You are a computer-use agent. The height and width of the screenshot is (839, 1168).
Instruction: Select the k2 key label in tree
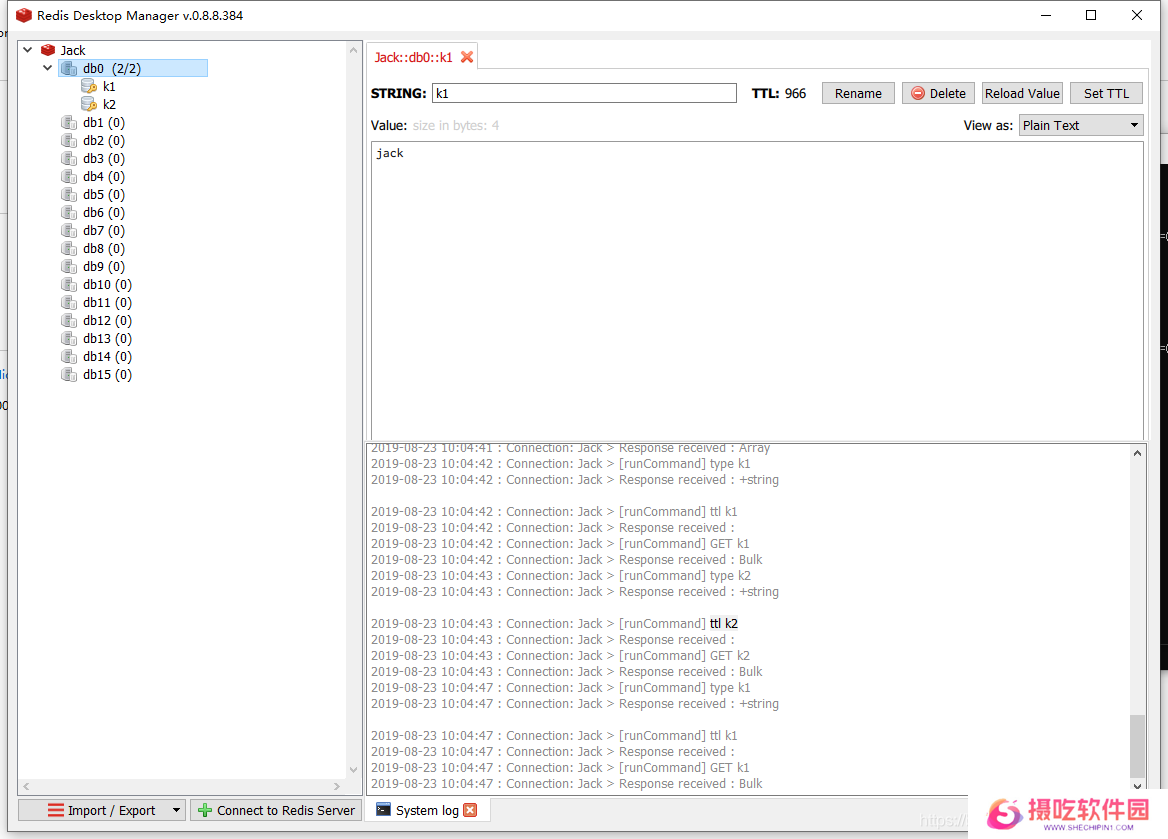pyautogui.click(x=109, y=104)
